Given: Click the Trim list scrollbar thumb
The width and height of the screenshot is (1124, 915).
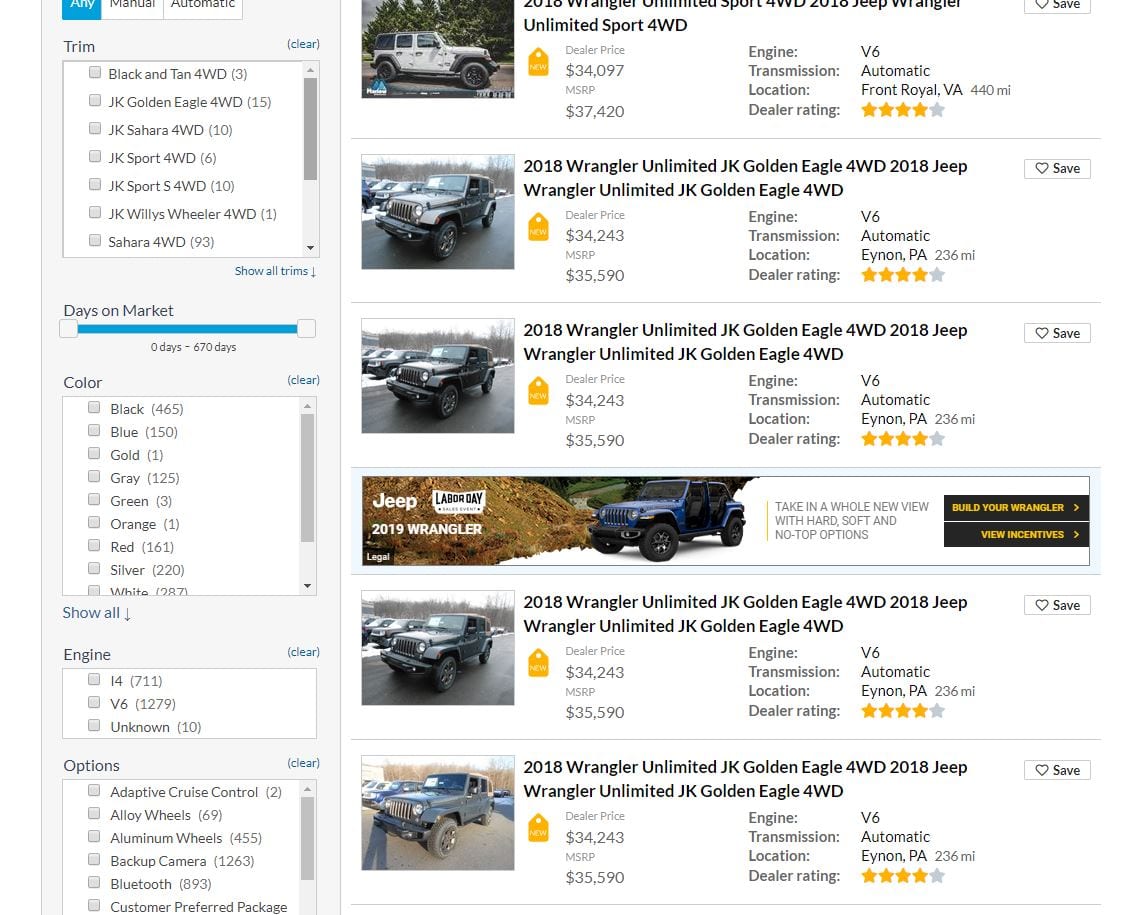Looking at the screenshot, I should (310, 129).
